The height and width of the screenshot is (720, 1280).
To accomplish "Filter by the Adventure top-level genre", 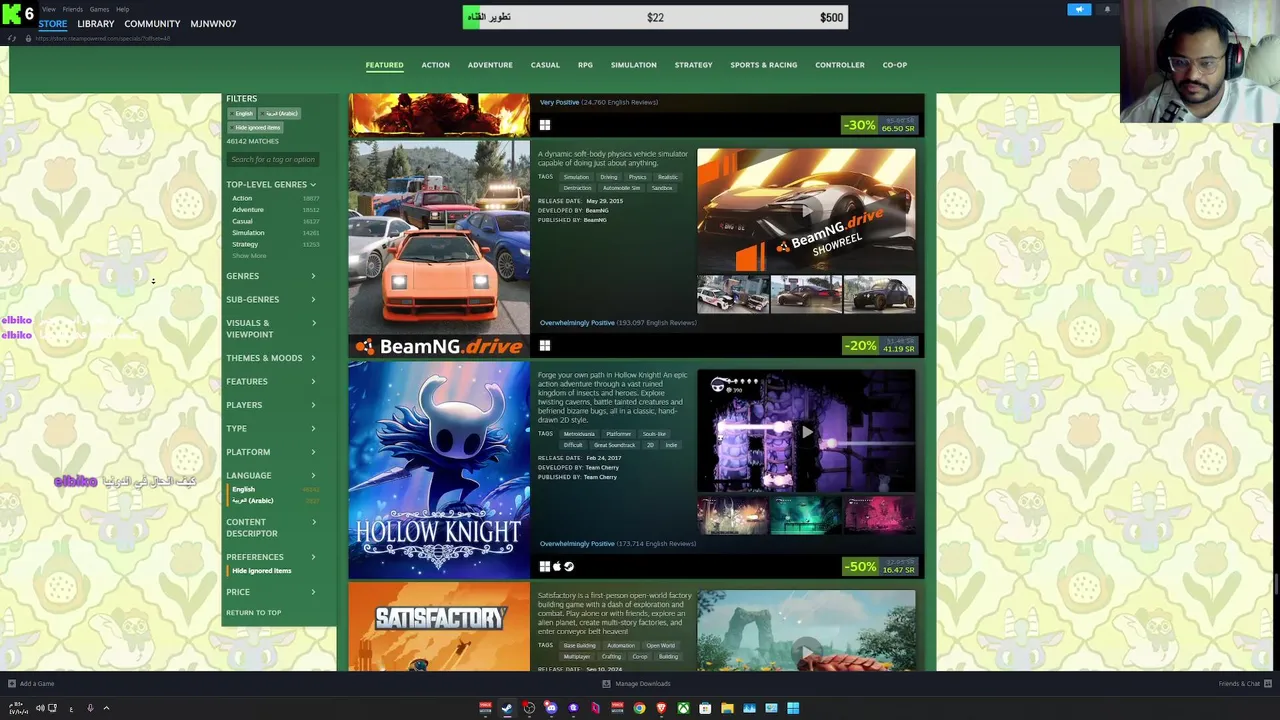I will (x=248, y=210).
